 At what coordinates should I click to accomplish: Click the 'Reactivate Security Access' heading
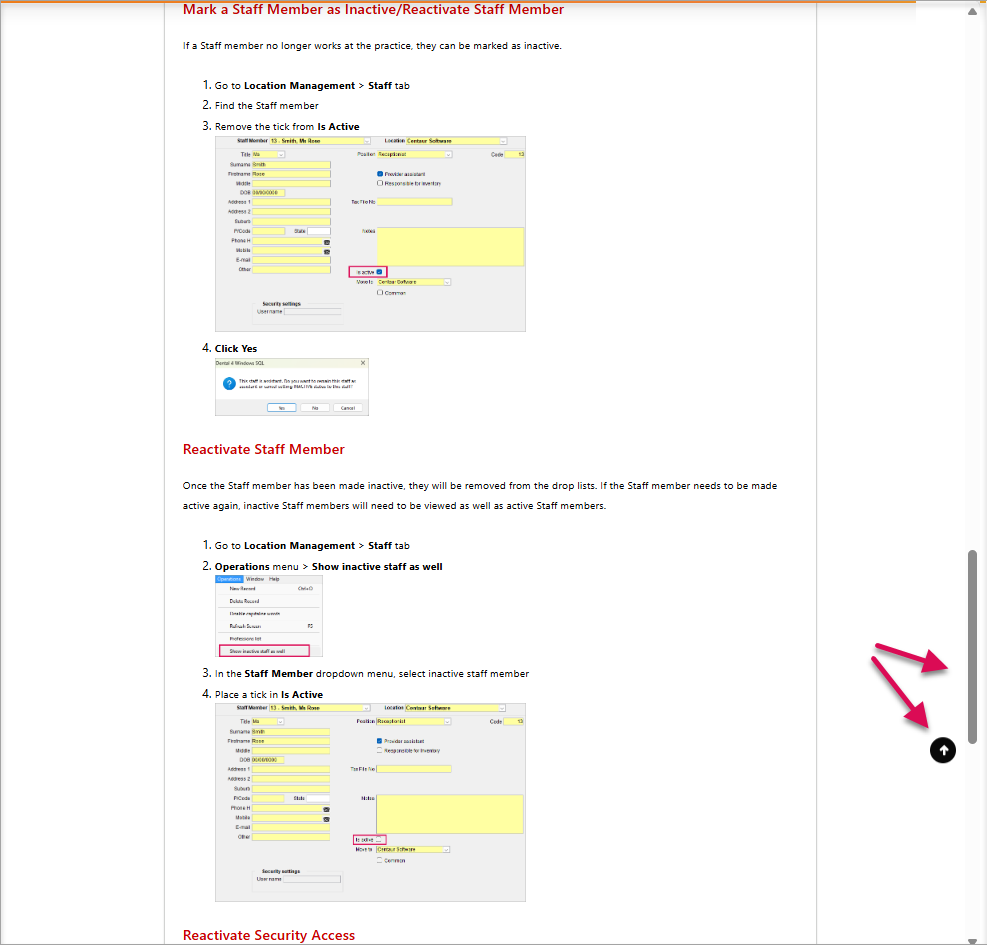[269, 935]
